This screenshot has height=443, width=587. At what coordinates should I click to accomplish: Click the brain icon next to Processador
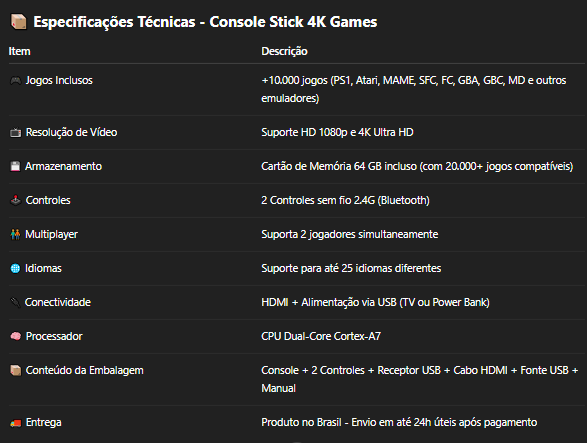[x=15, y=336]
